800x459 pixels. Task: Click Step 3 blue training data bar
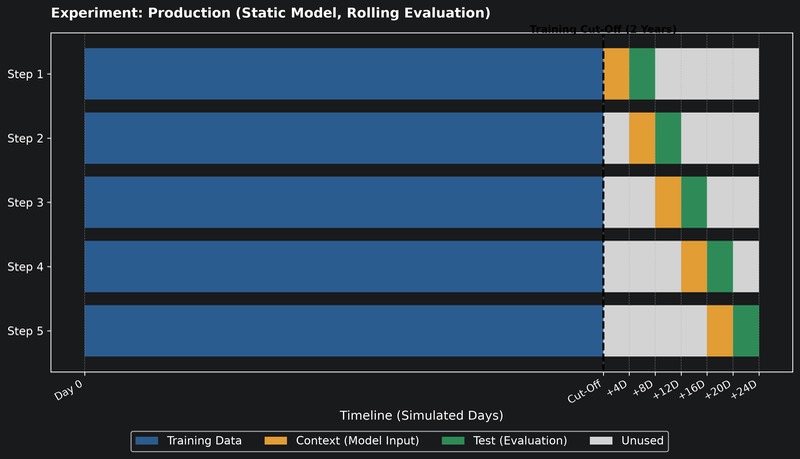(x=344, y=202)
